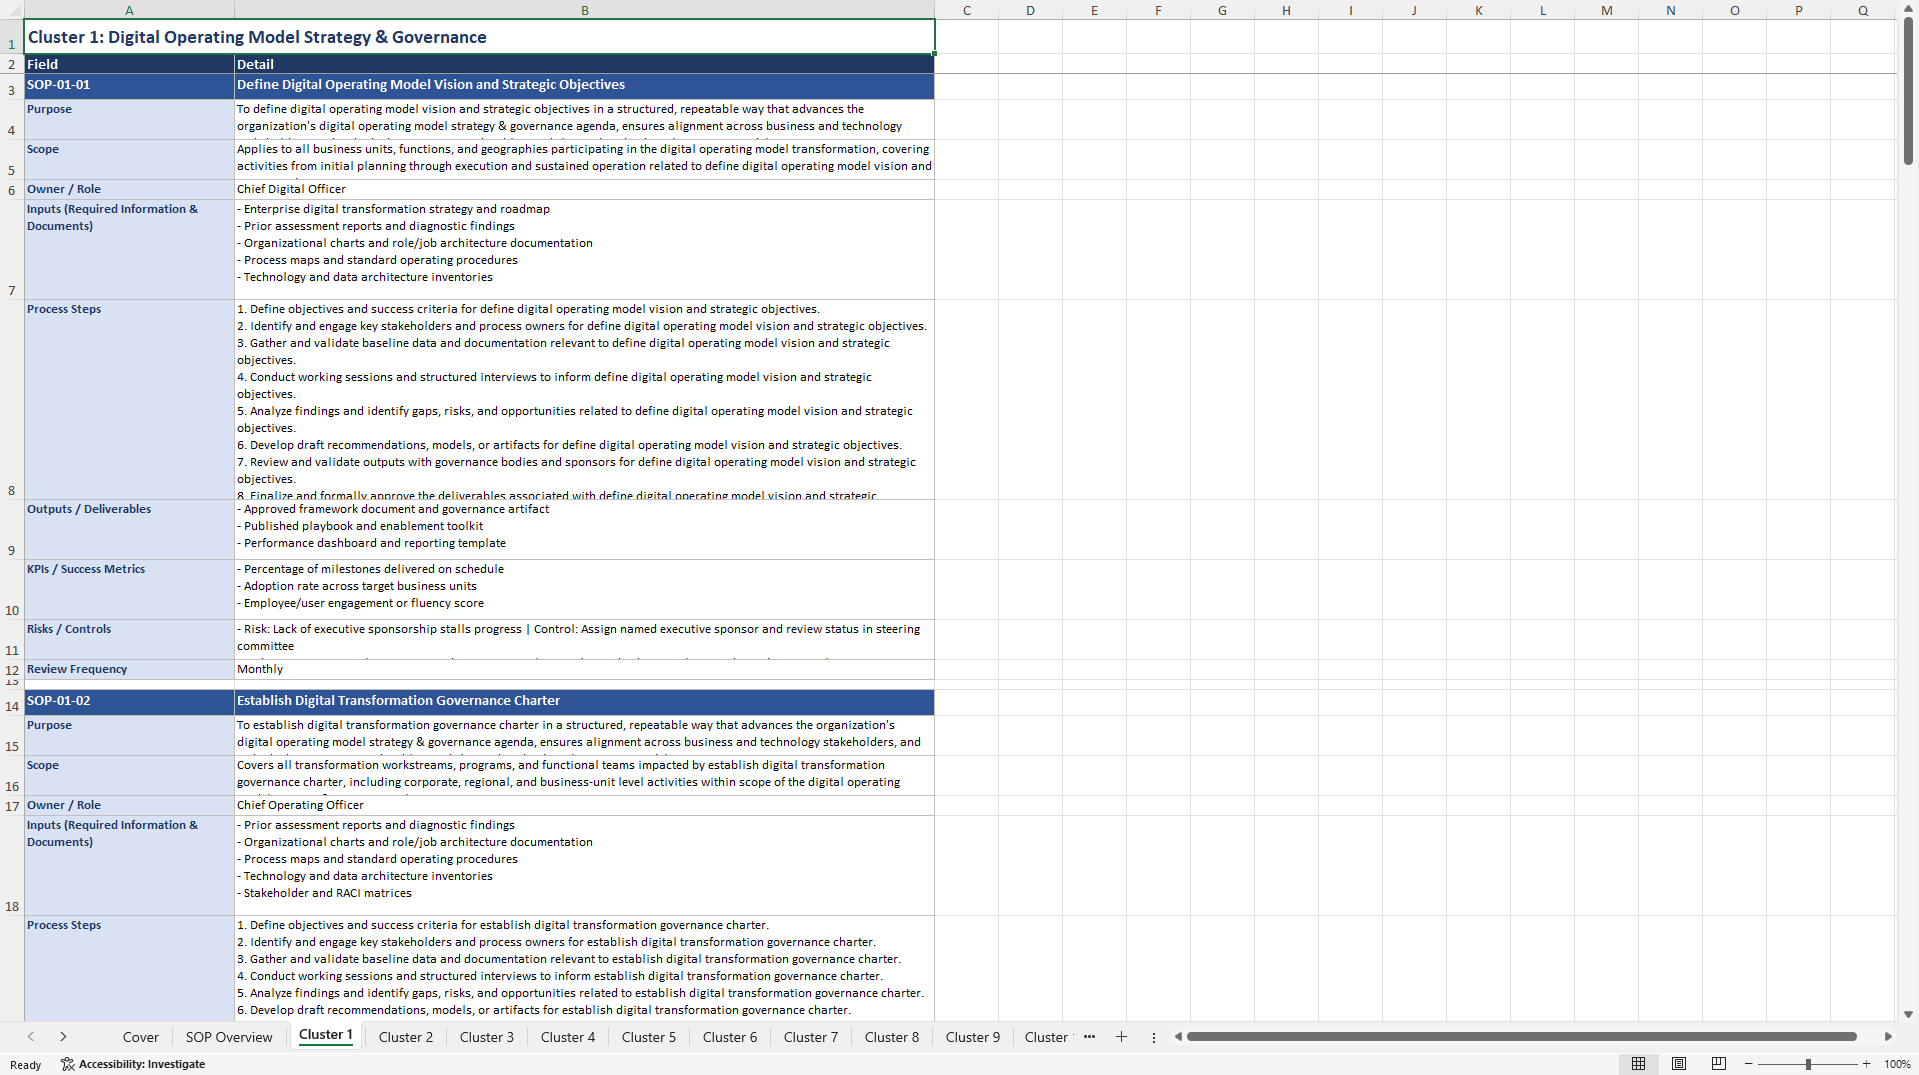The height and width of the screenshot is (1075, 1919).
Task: Switch to Cluster 9 sheet
Action: point(973,1037)
